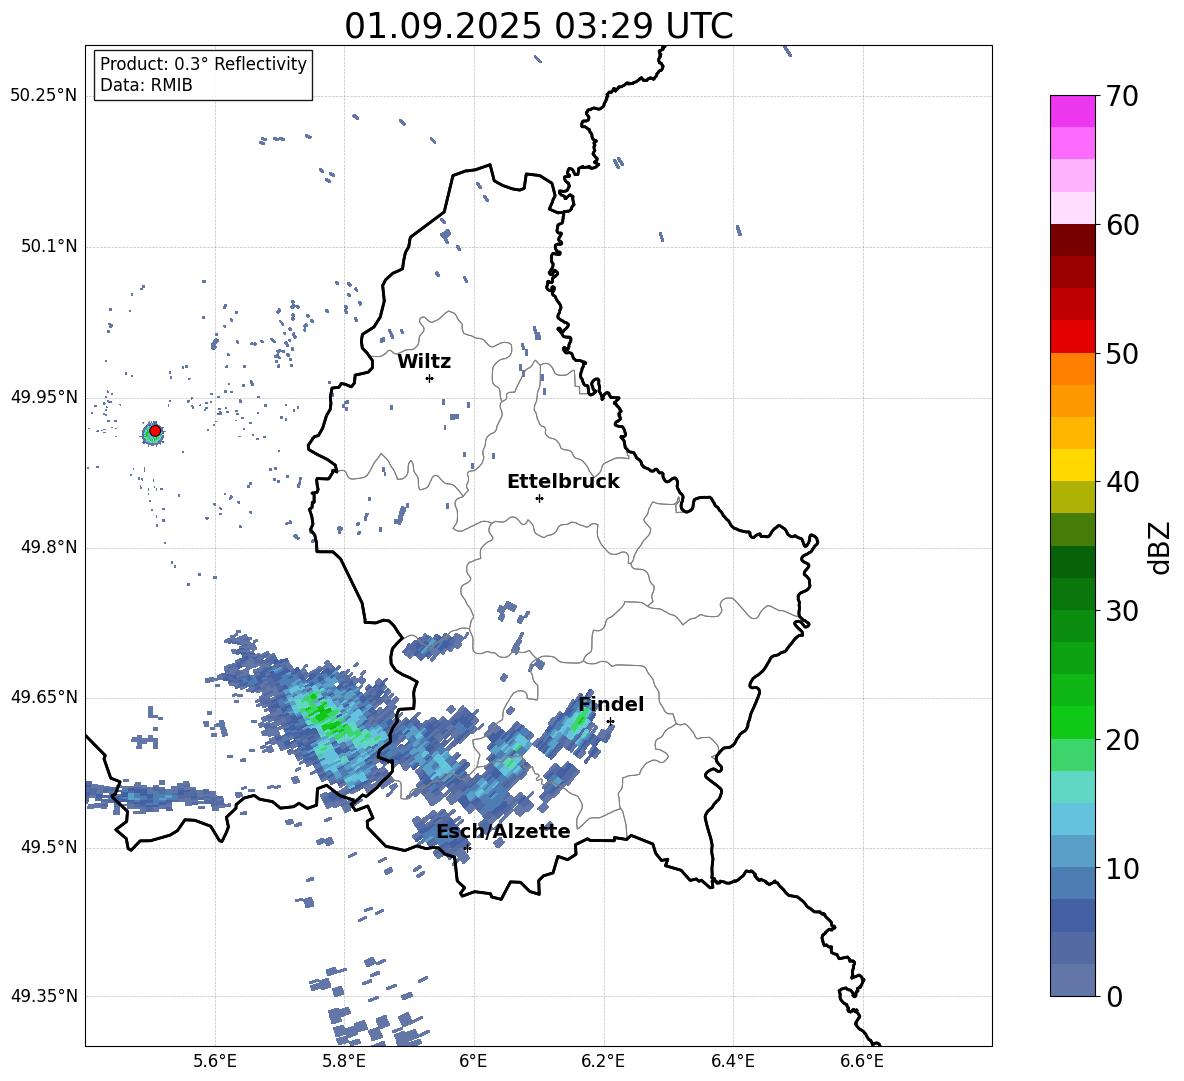This screenshot has width=1184, height=1081.
Task: Click the 49.35°N latitude label
Action: click(x=44, y=996)
